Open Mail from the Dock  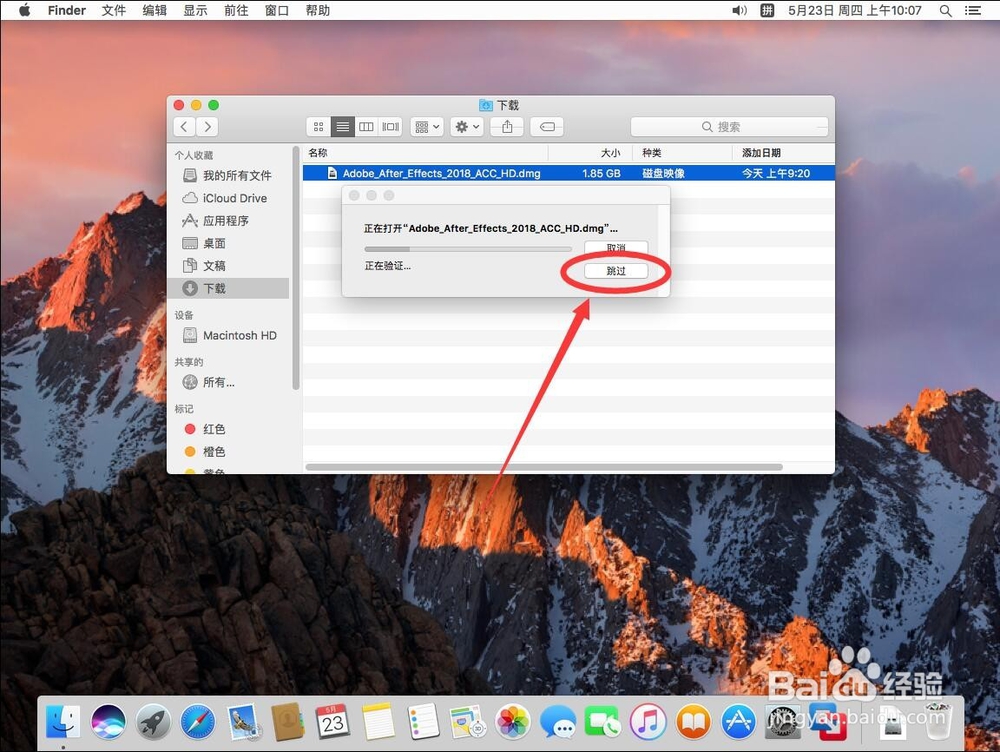tap(243, 722)
